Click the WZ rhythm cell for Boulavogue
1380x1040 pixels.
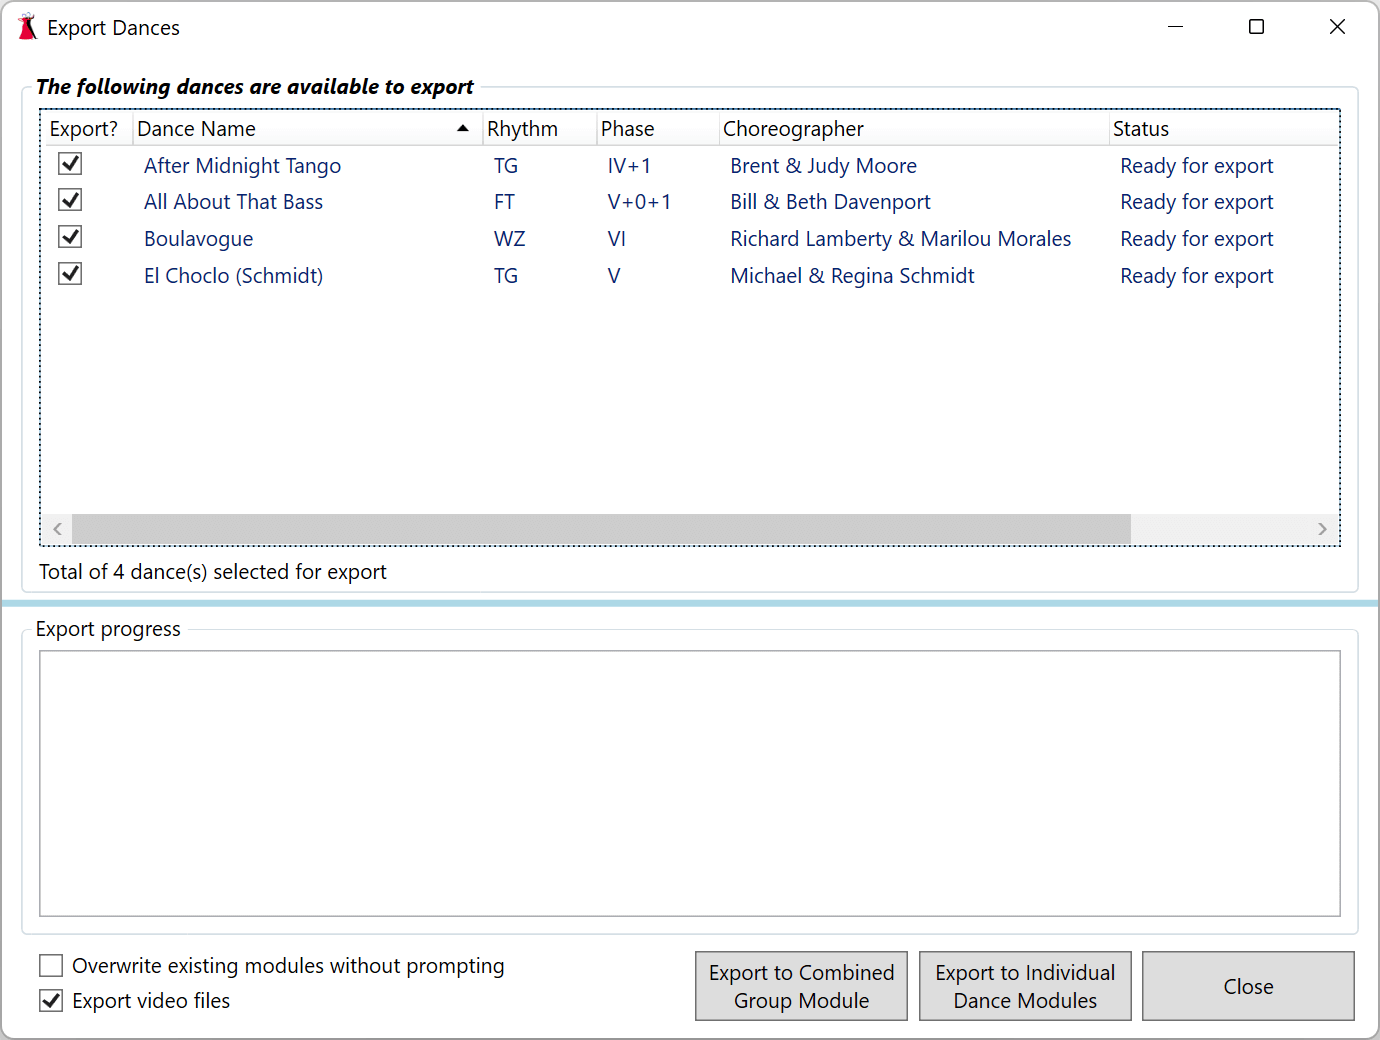[509, 239]
